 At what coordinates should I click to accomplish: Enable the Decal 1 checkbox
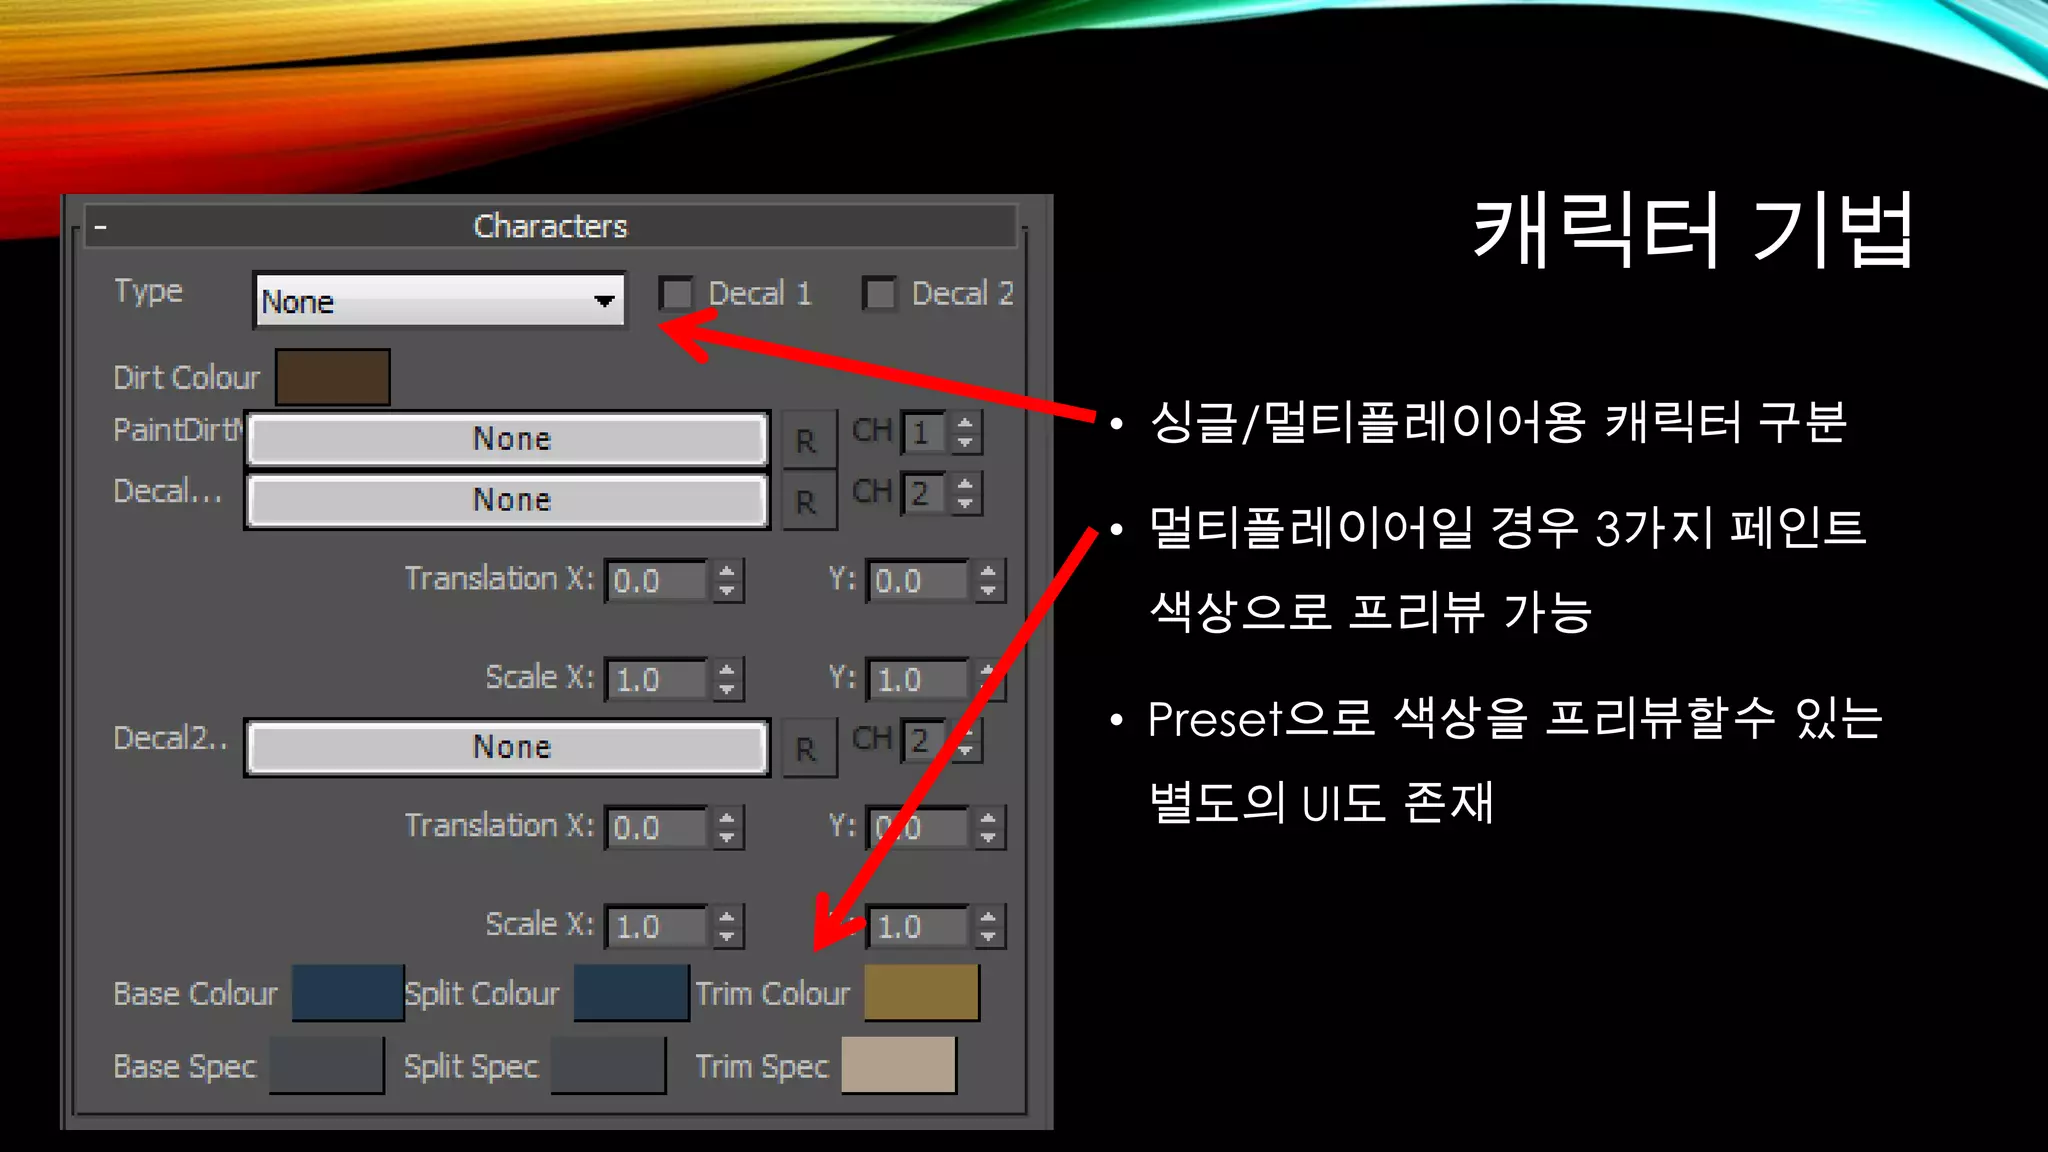tap(677, 294)
